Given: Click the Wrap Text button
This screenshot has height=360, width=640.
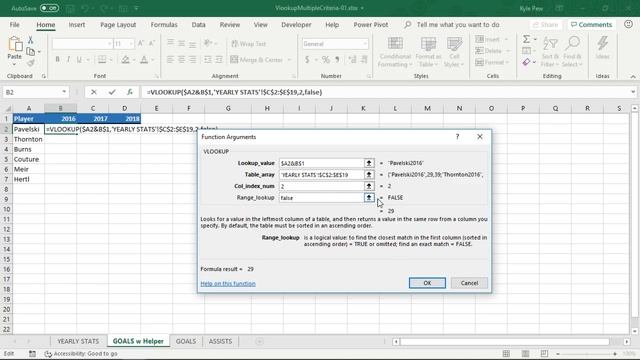Looking at the screenshot, I should click(249, 44).
